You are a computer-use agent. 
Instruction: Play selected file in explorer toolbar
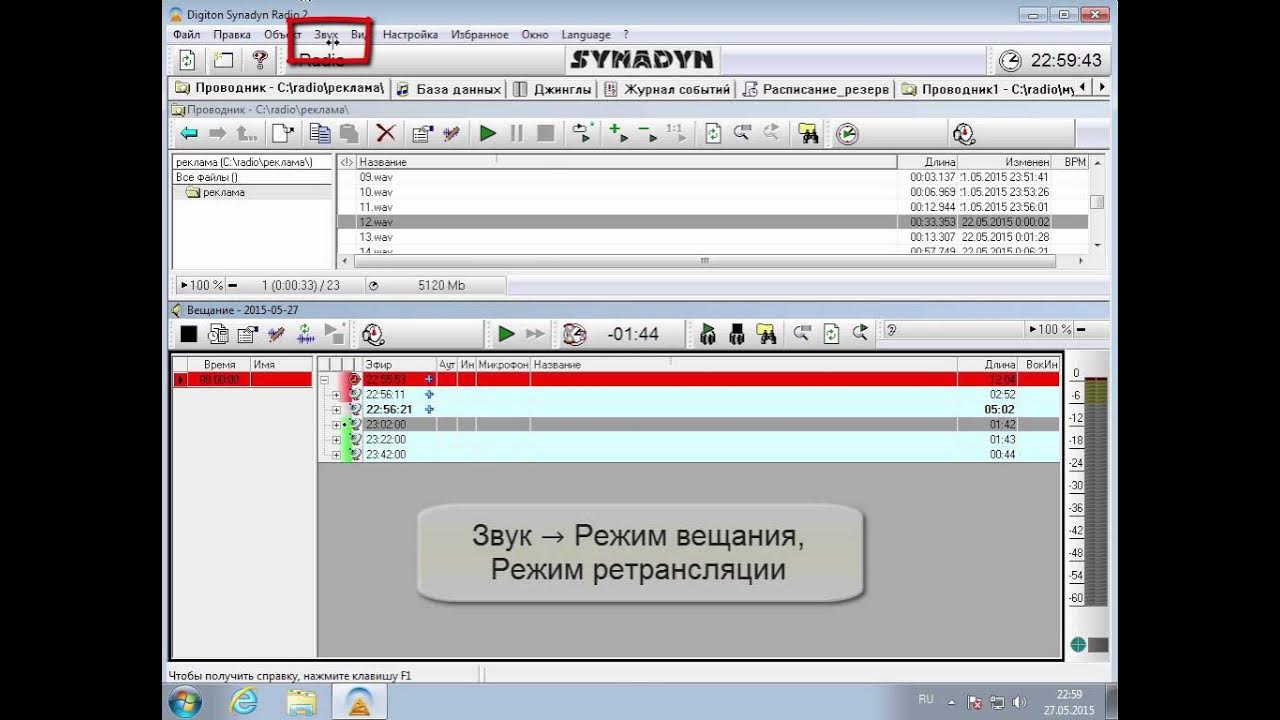click(488, 133)
